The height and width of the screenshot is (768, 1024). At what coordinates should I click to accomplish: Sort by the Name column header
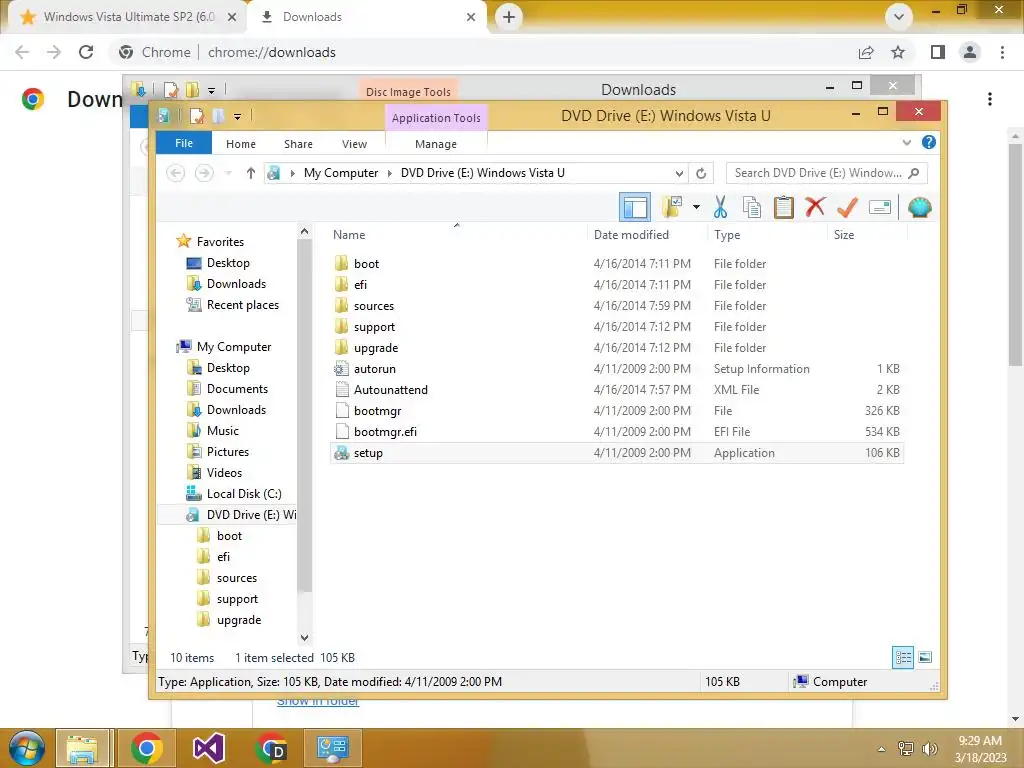coord(349,234)
